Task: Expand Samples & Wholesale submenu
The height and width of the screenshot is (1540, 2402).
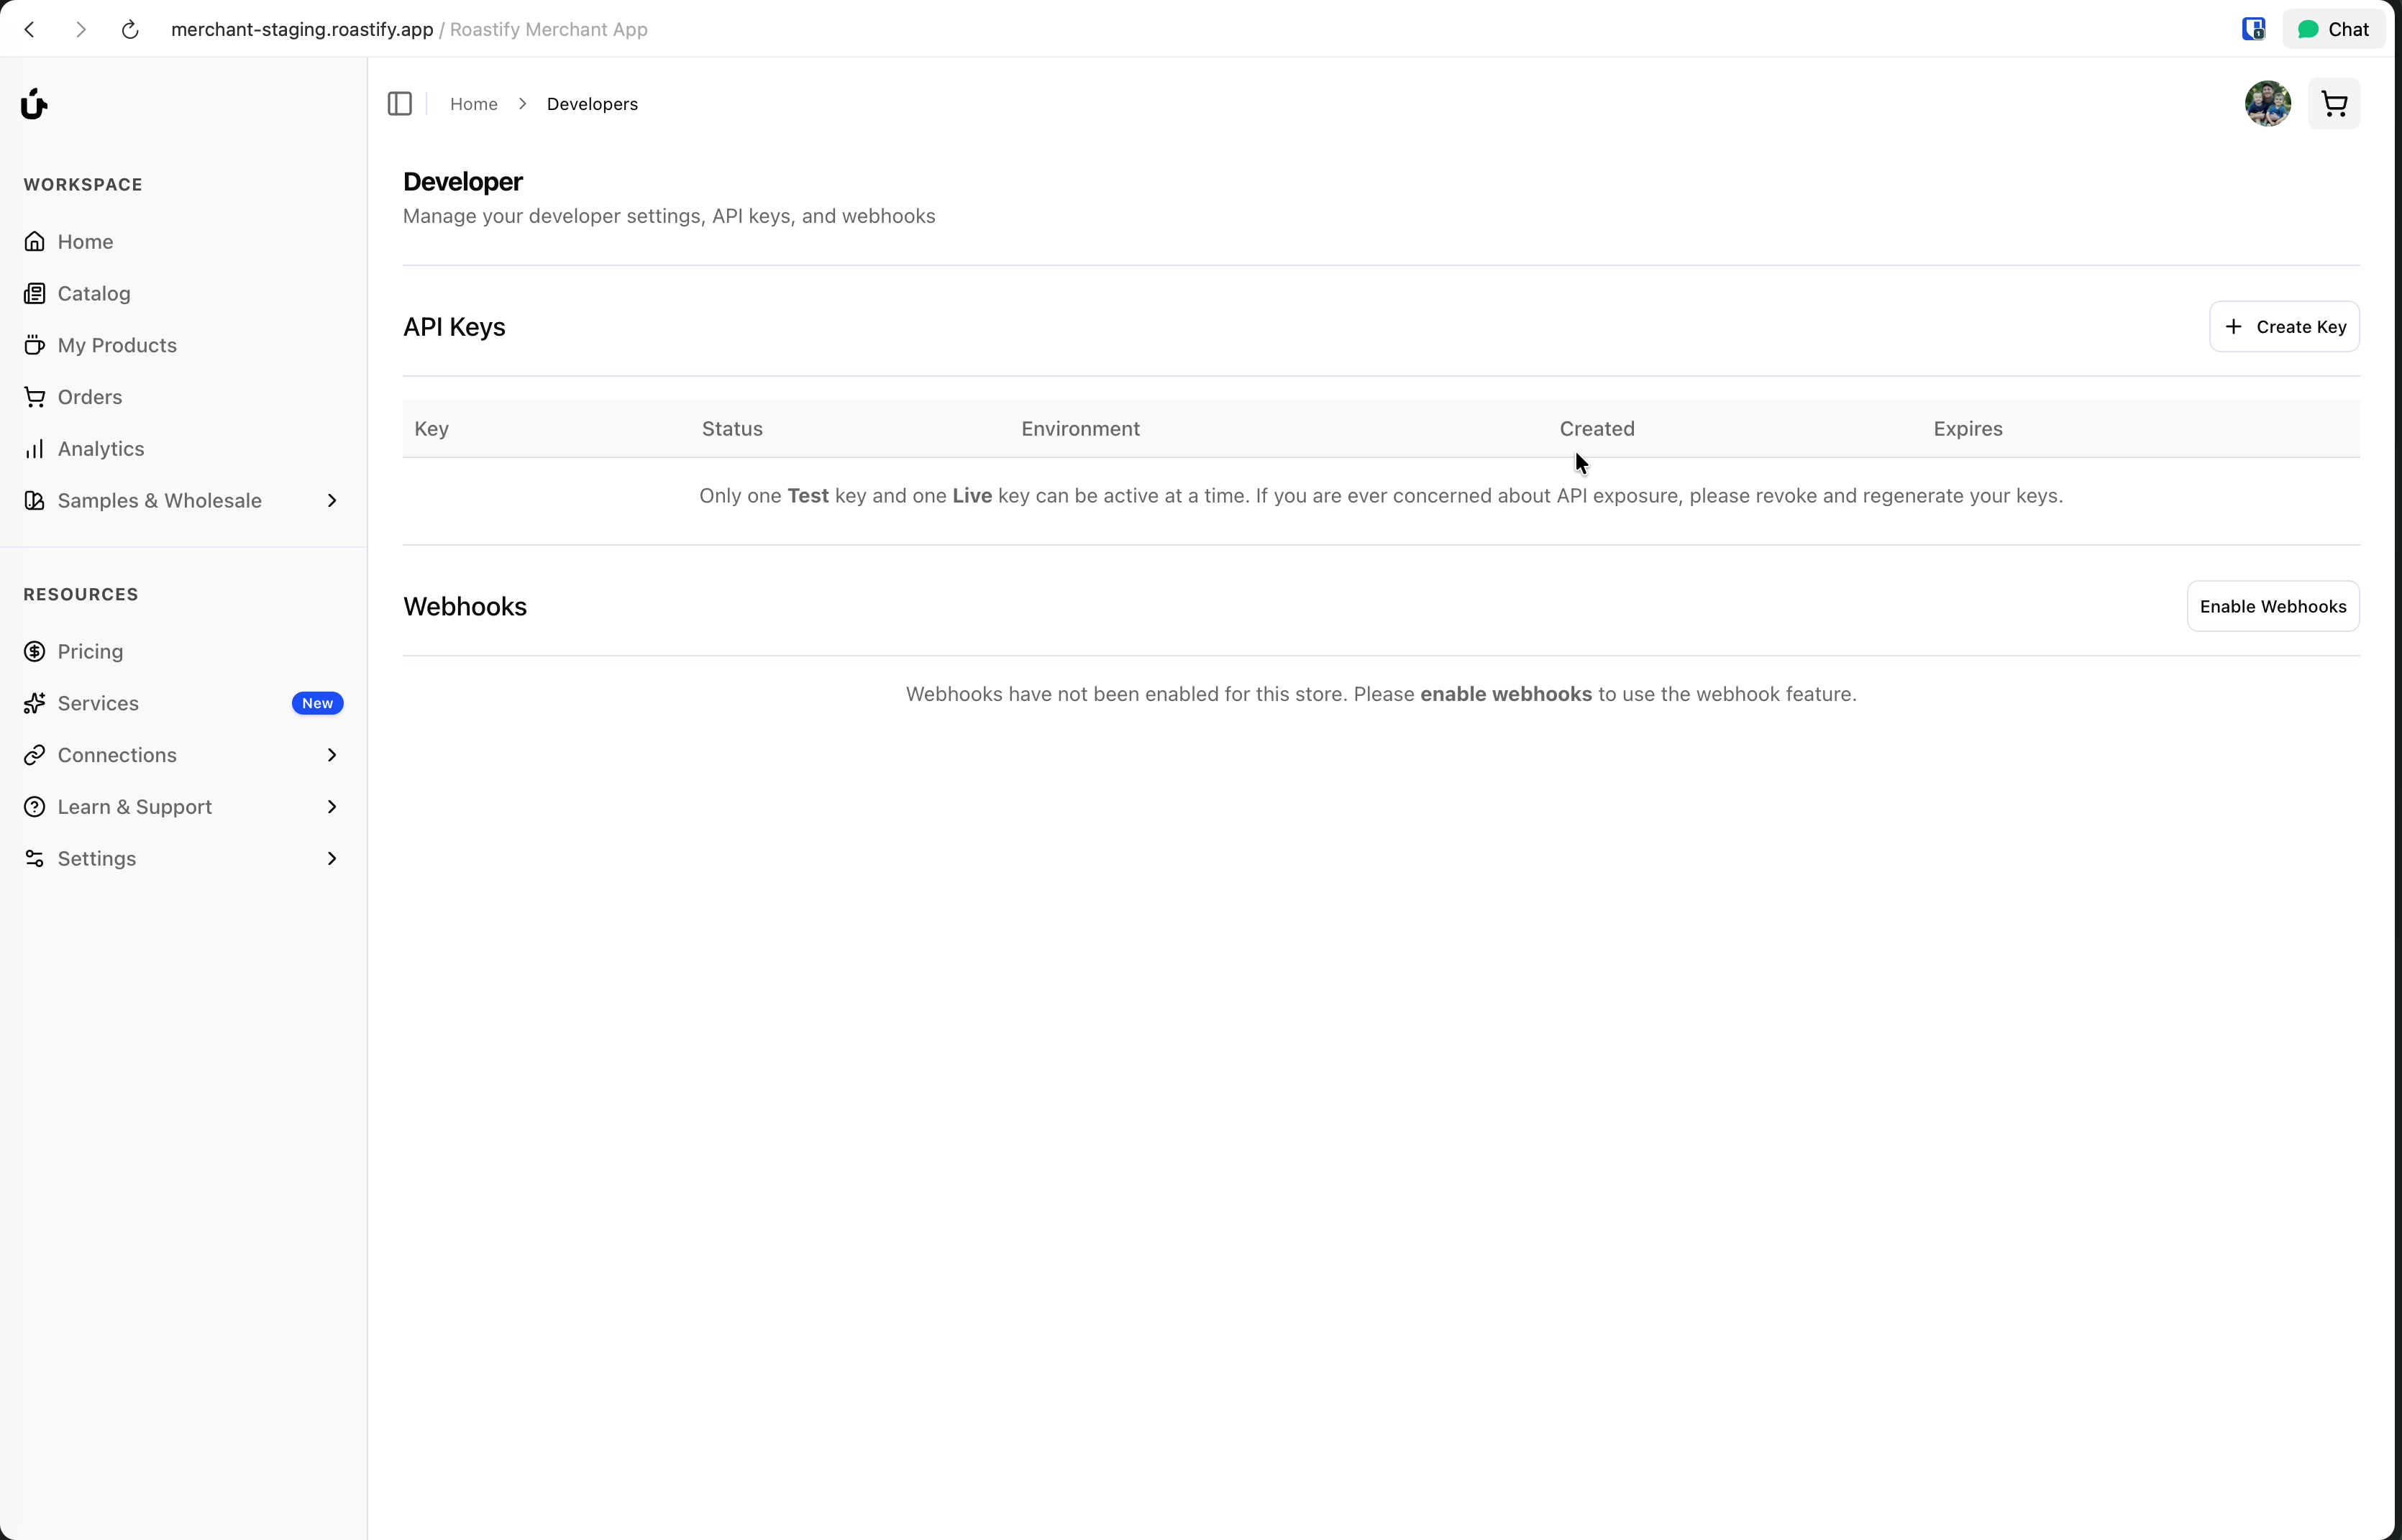Action: tap(331, 501)
